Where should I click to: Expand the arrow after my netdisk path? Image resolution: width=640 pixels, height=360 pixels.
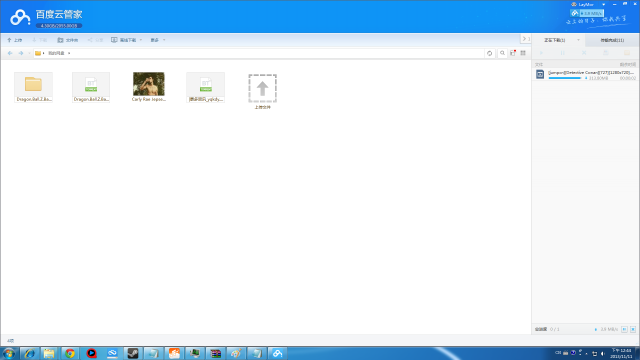[69, 53]
